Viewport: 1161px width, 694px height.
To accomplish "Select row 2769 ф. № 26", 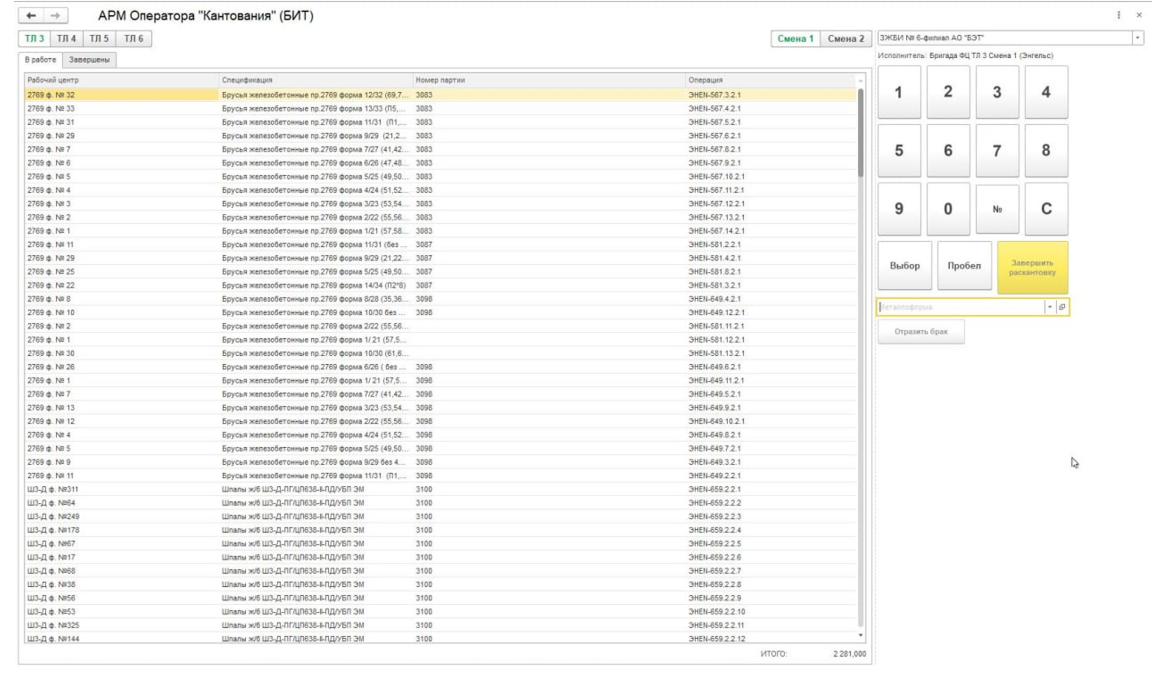I will pos(441,367).
